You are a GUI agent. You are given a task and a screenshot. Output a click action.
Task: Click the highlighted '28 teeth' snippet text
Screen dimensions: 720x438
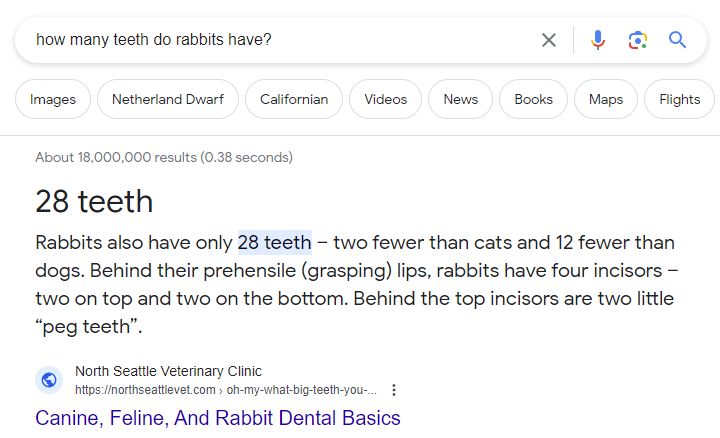[275, 242]
